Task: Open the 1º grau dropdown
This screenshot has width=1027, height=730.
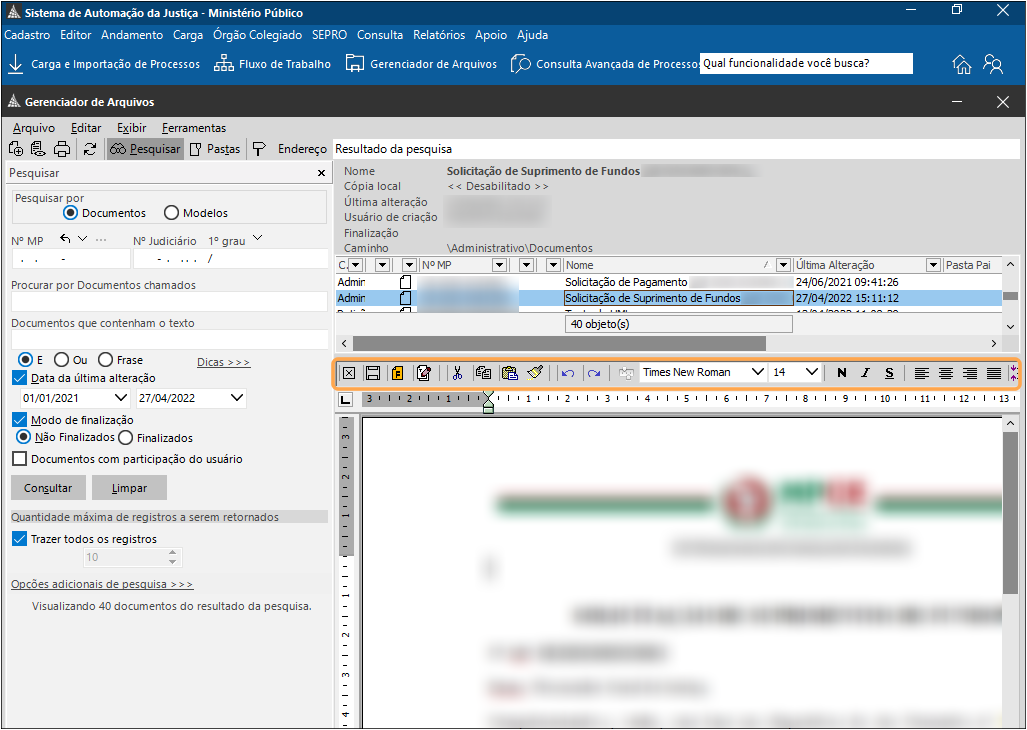Action: (257, 238)
